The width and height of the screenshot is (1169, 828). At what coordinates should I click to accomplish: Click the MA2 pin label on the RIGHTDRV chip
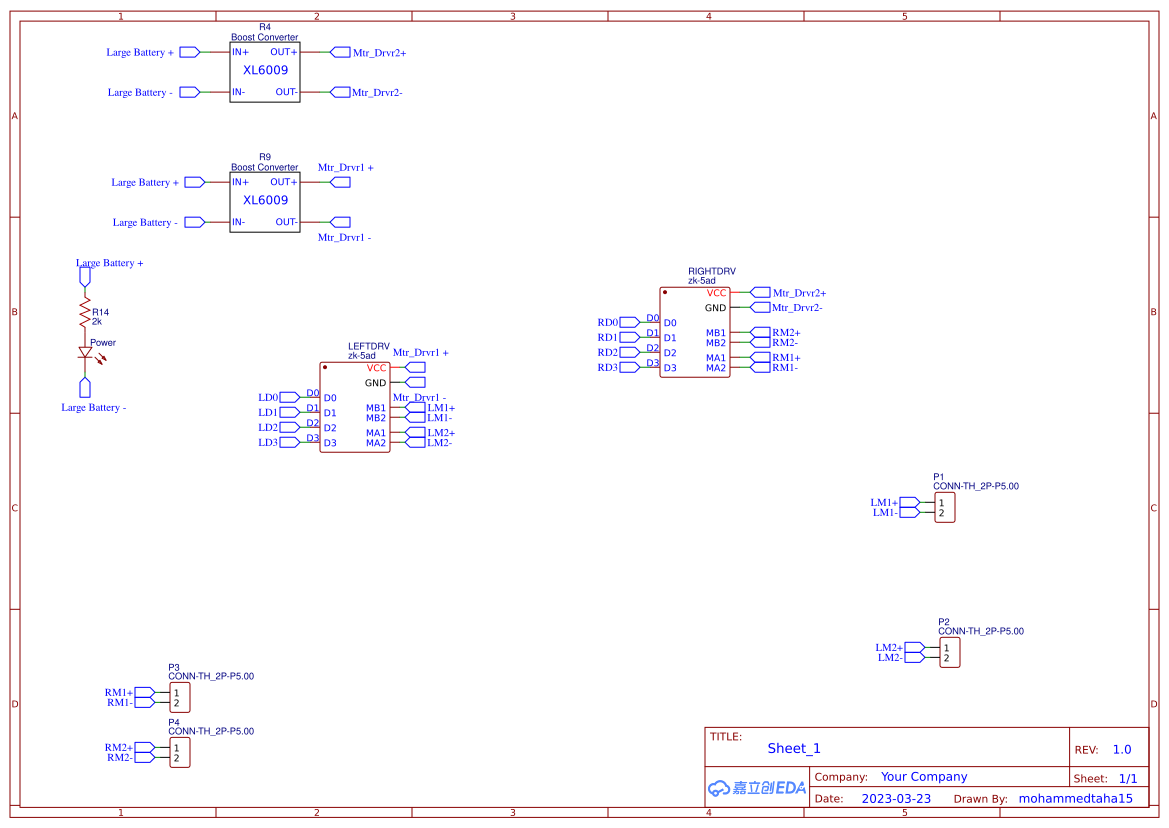(716, 368)
